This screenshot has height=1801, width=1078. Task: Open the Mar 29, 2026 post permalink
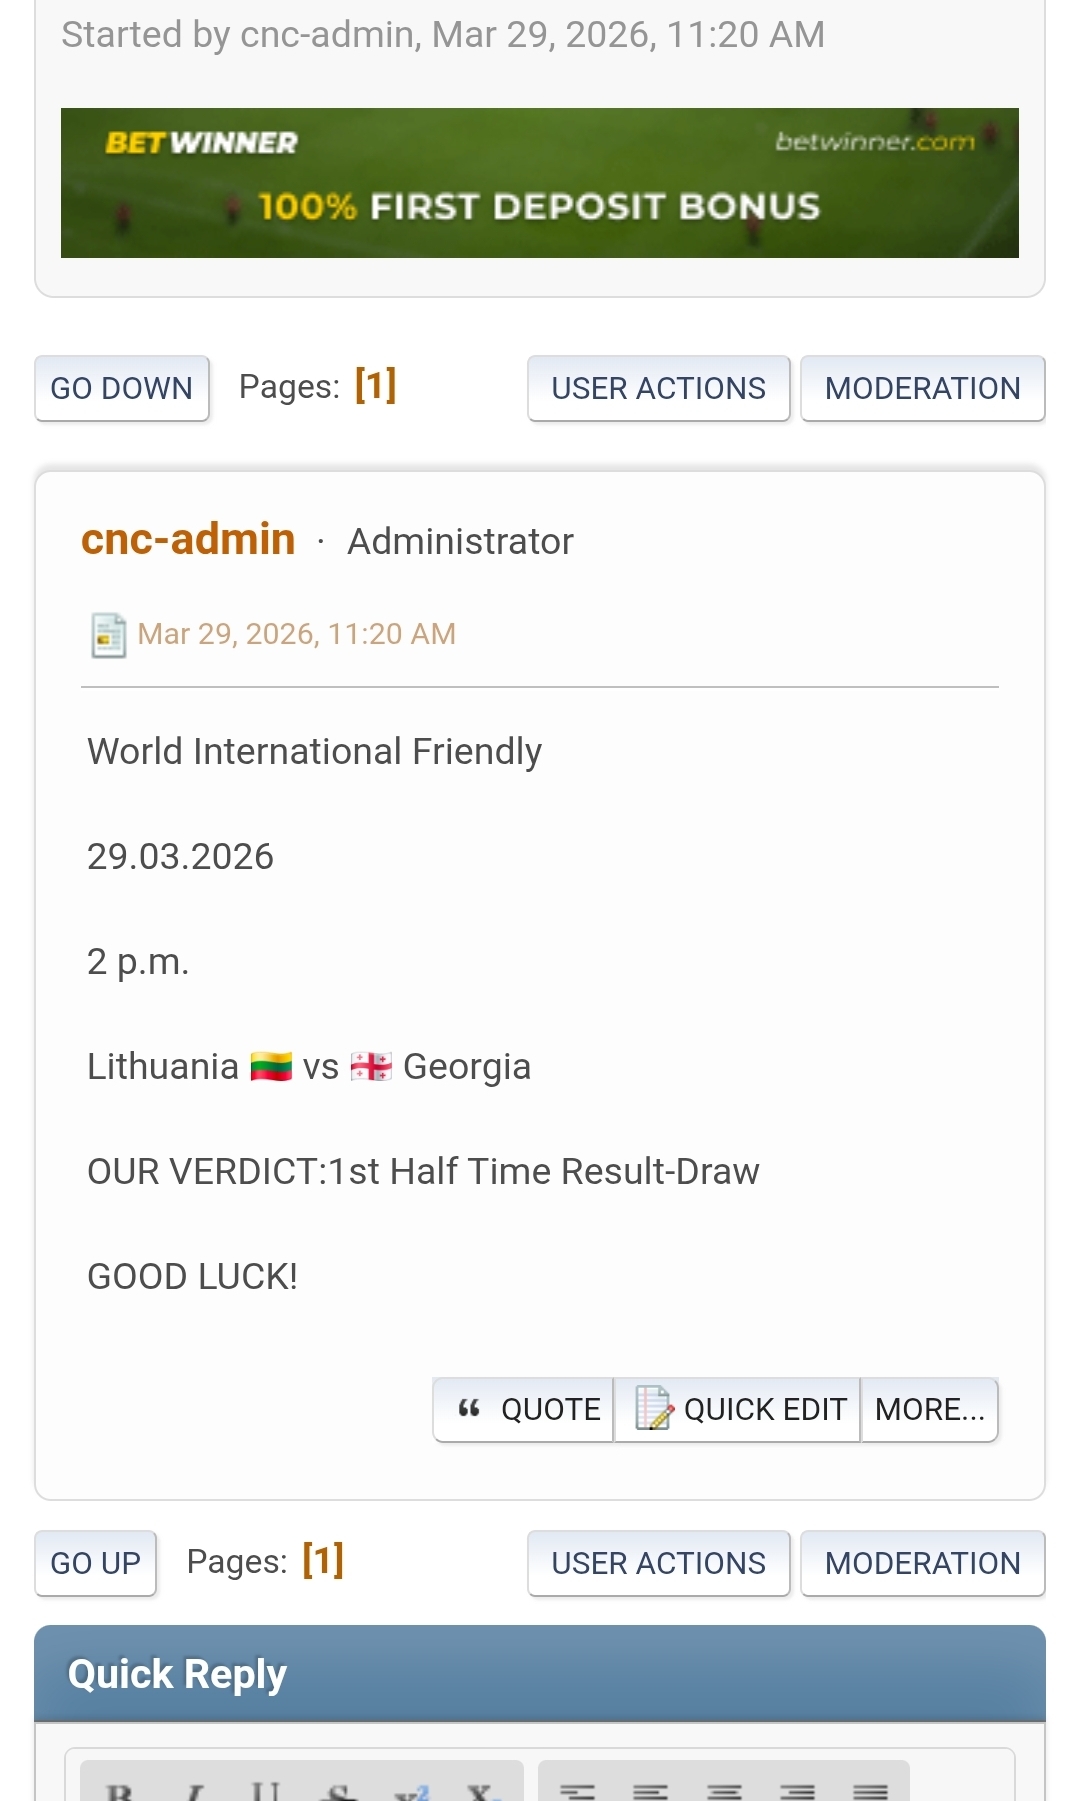(296, 634)
